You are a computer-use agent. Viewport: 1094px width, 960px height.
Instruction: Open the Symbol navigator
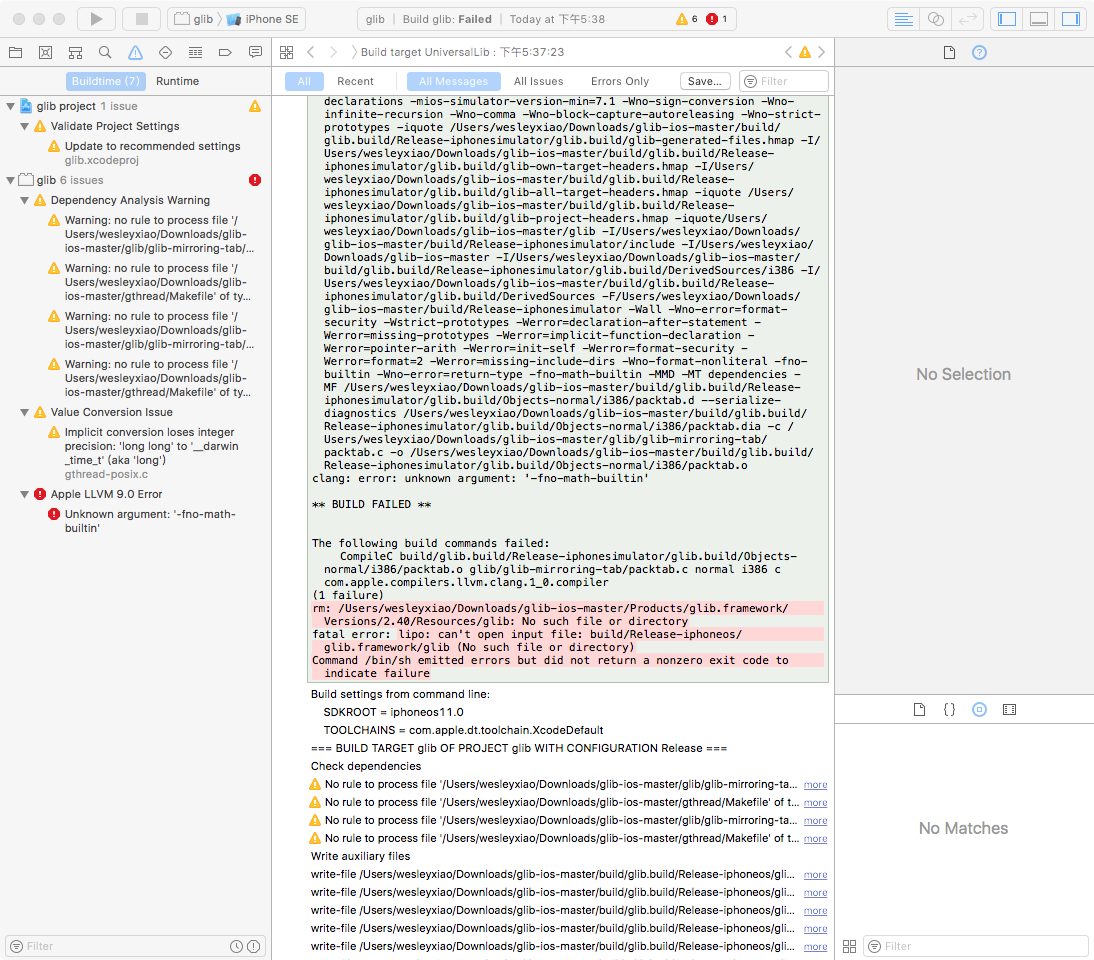coord(75,52)
